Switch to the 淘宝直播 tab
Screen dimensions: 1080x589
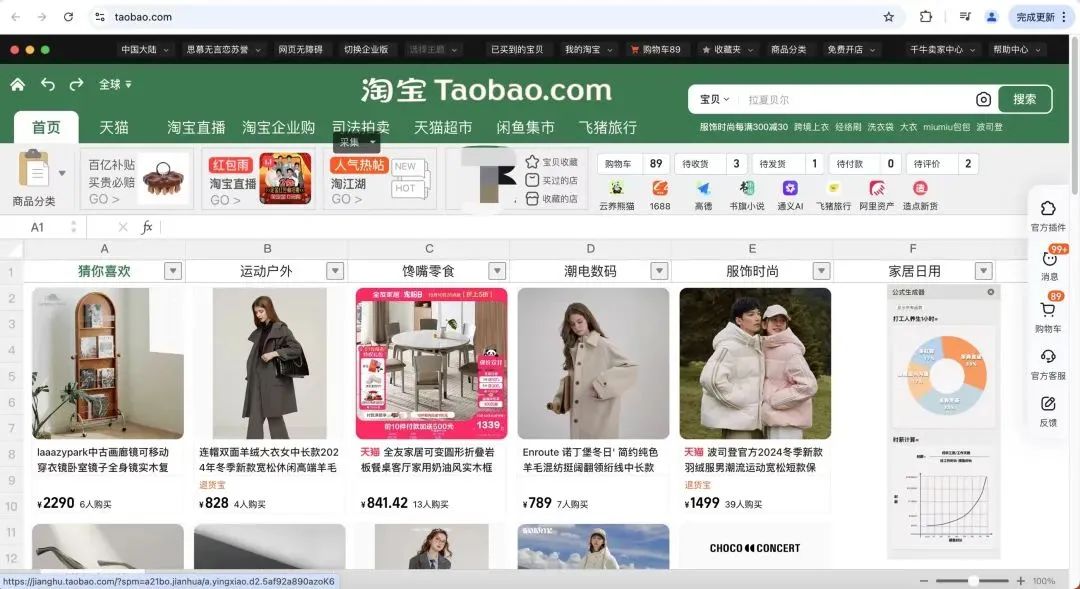(196, 127)
